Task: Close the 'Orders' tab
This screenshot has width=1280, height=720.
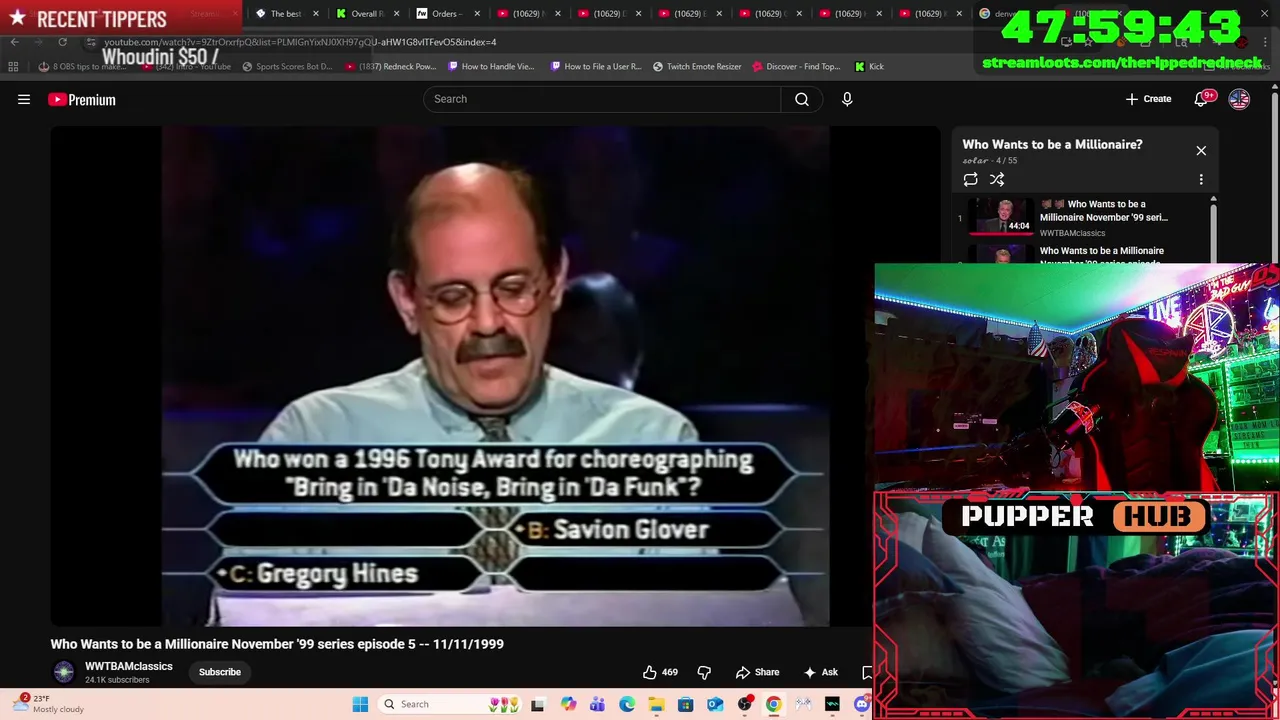Action: click(x=477, y=14)
